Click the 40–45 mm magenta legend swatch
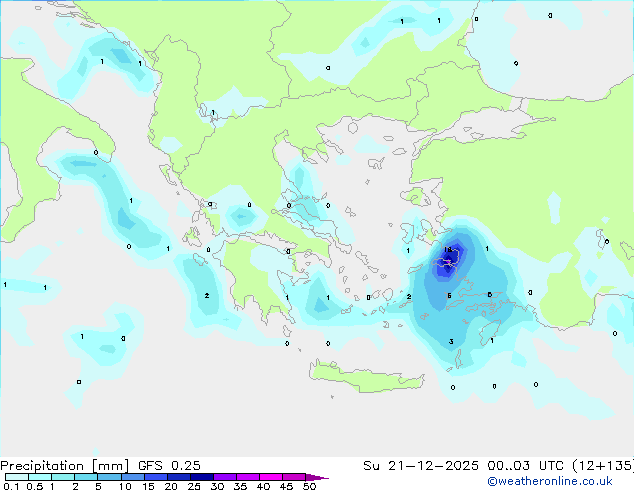The width and height of the screenshot is (634, 490). point(271,477)
